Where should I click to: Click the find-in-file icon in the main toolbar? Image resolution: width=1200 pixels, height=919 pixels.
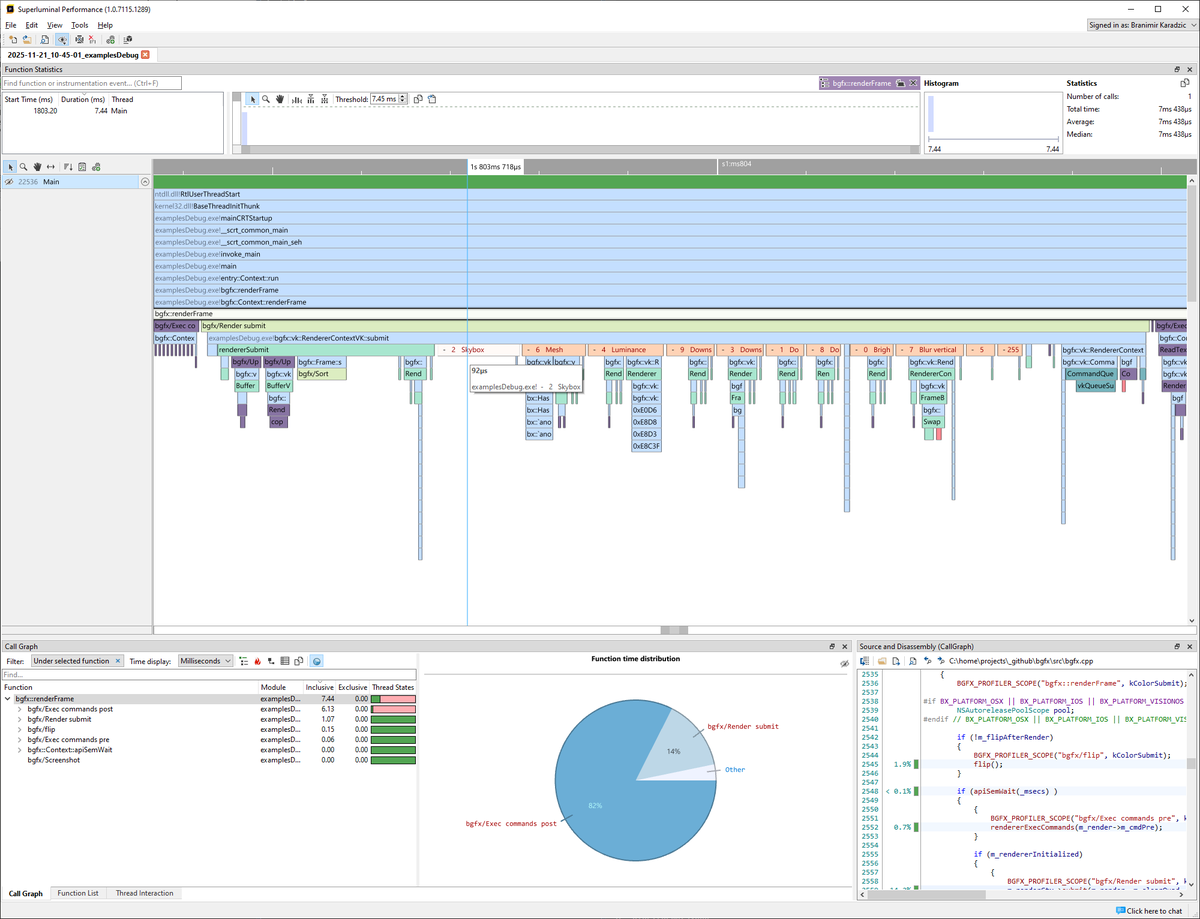(44, 40)
